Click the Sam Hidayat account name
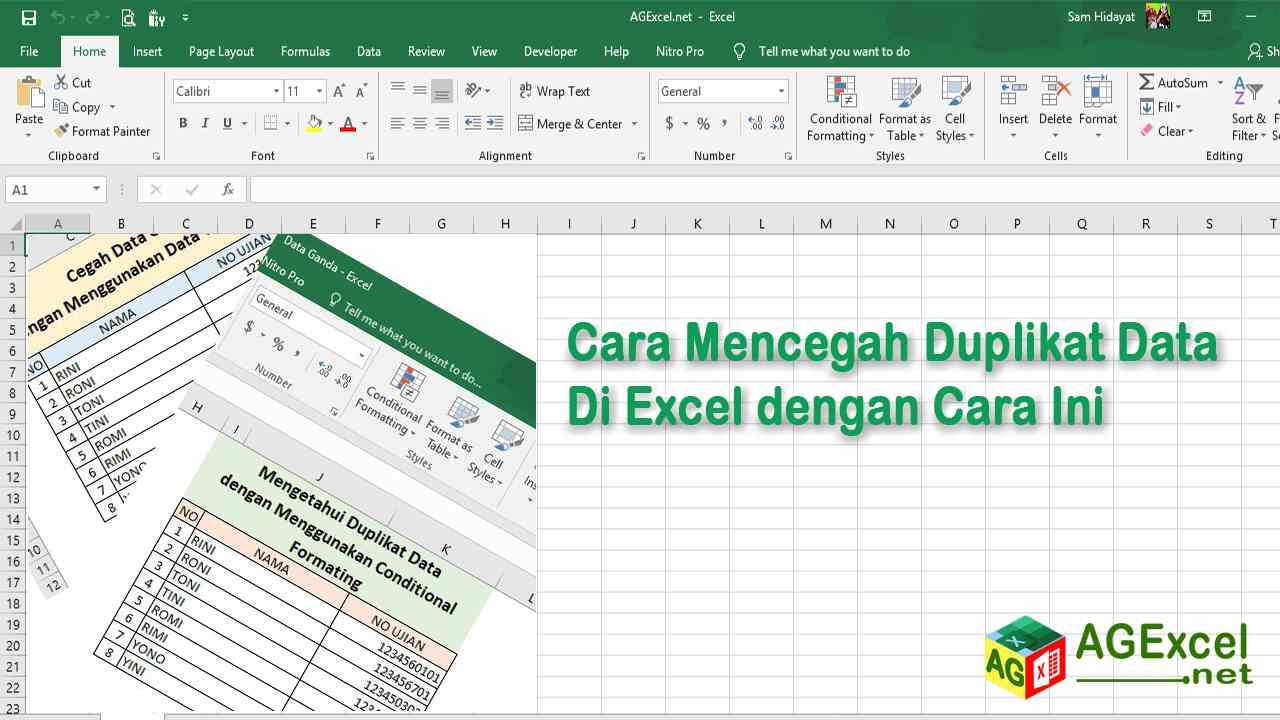 pyautogui.click(x=1101, y=17)
